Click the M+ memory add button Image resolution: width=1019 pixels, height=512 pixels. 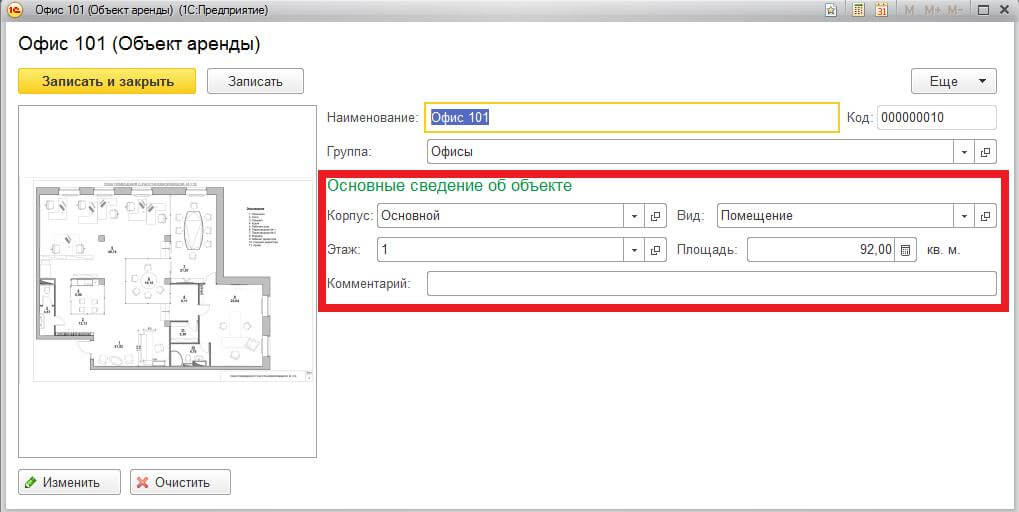pyautogui.click(x=933, y=10)
